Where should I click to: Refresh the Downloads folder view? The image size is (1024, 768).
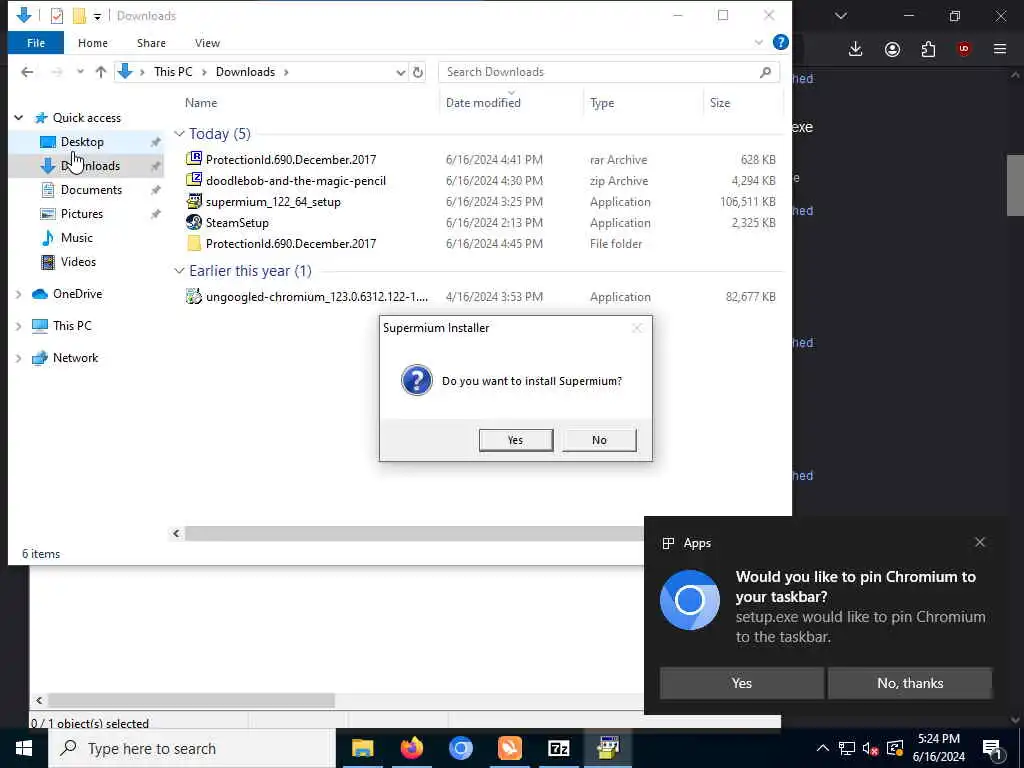(x=418, y=72)
